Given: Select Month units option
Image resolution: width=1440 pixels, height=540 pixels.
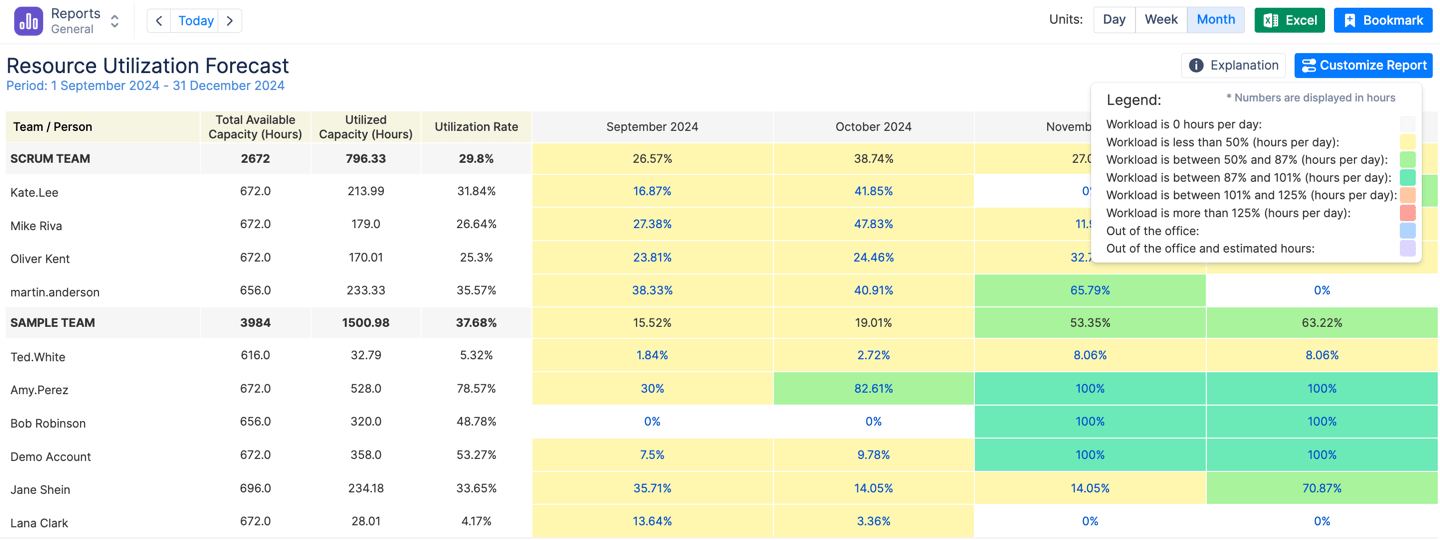Looking at the screenshot, I should click(x=1215, y=20).
